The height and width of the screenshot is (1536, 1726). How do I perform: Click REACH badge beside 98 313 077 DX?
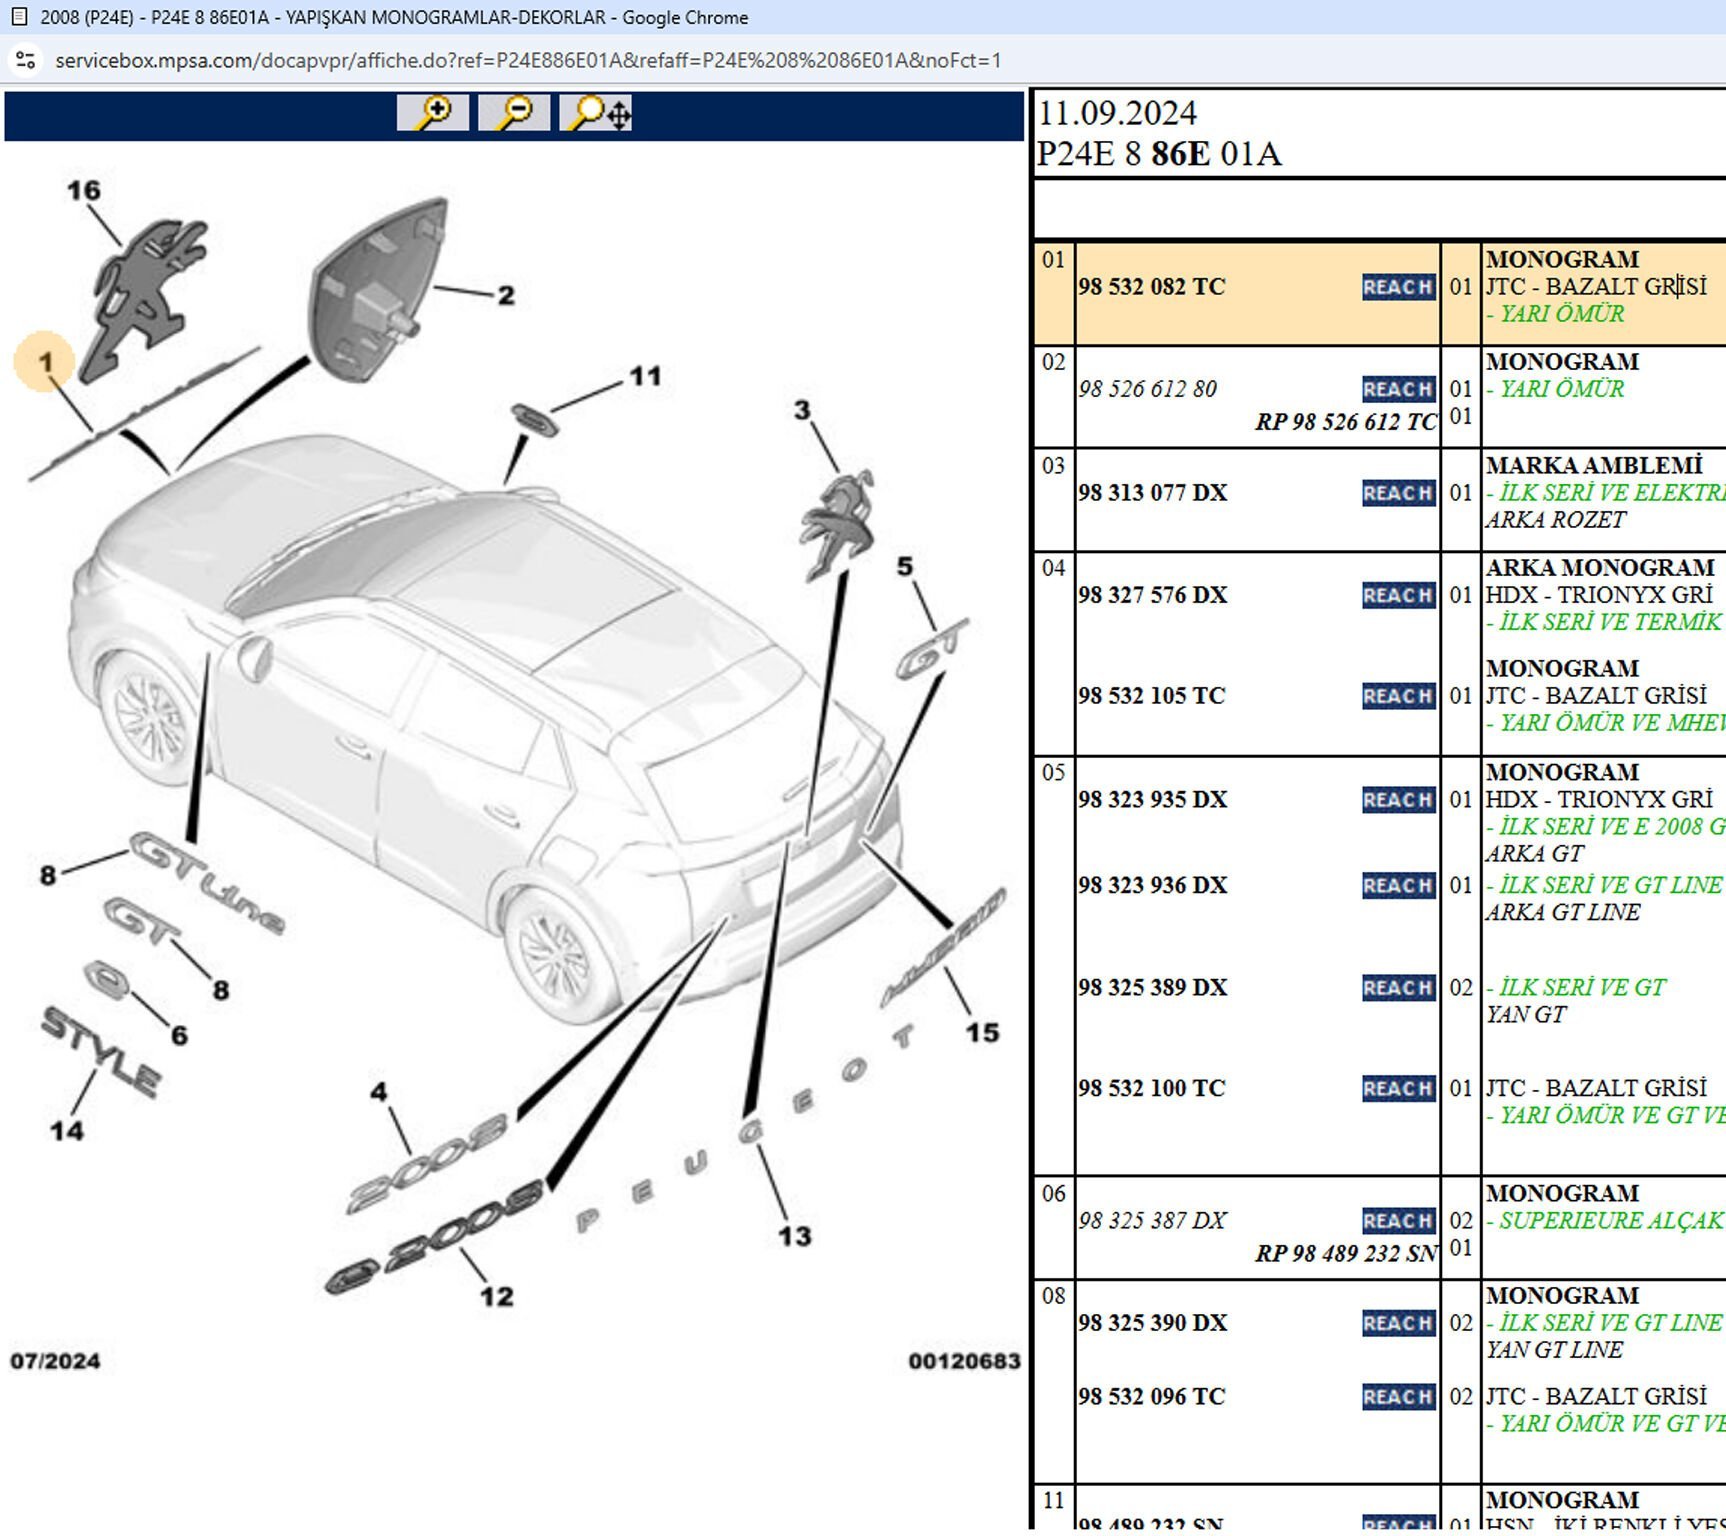click(1397, 493)
